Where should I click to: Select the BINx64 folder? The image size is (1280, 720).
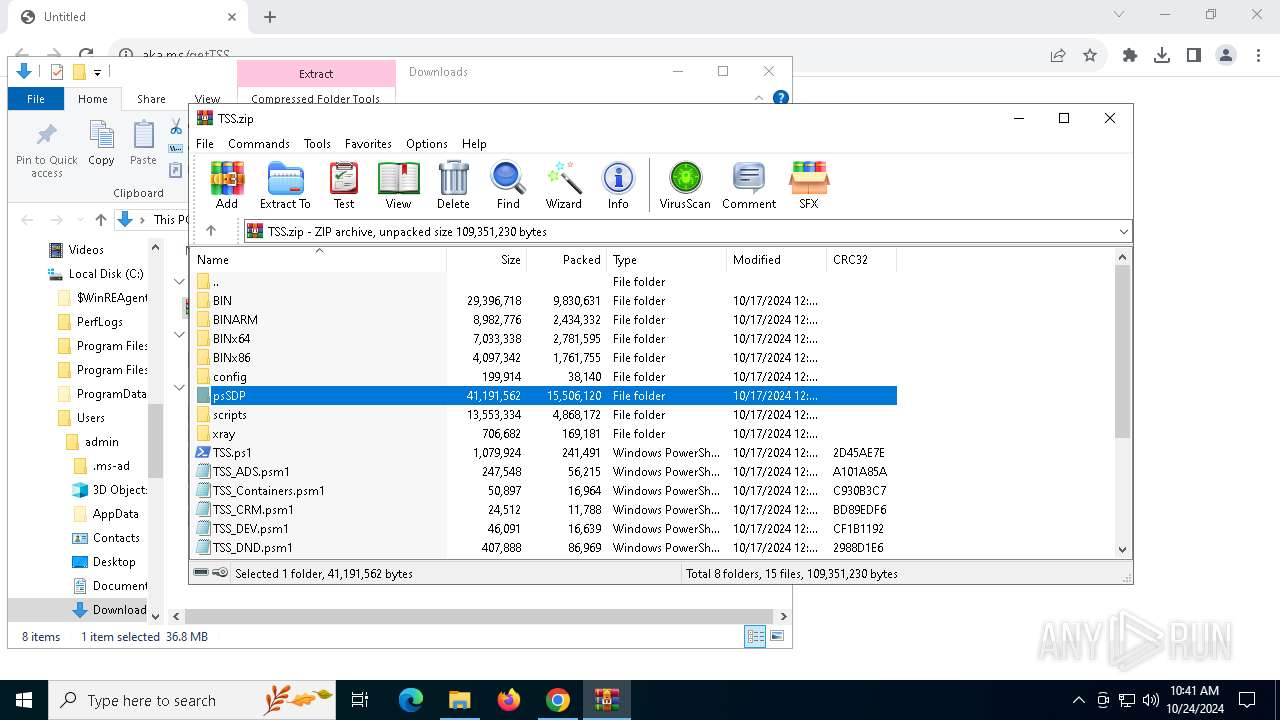545,338
